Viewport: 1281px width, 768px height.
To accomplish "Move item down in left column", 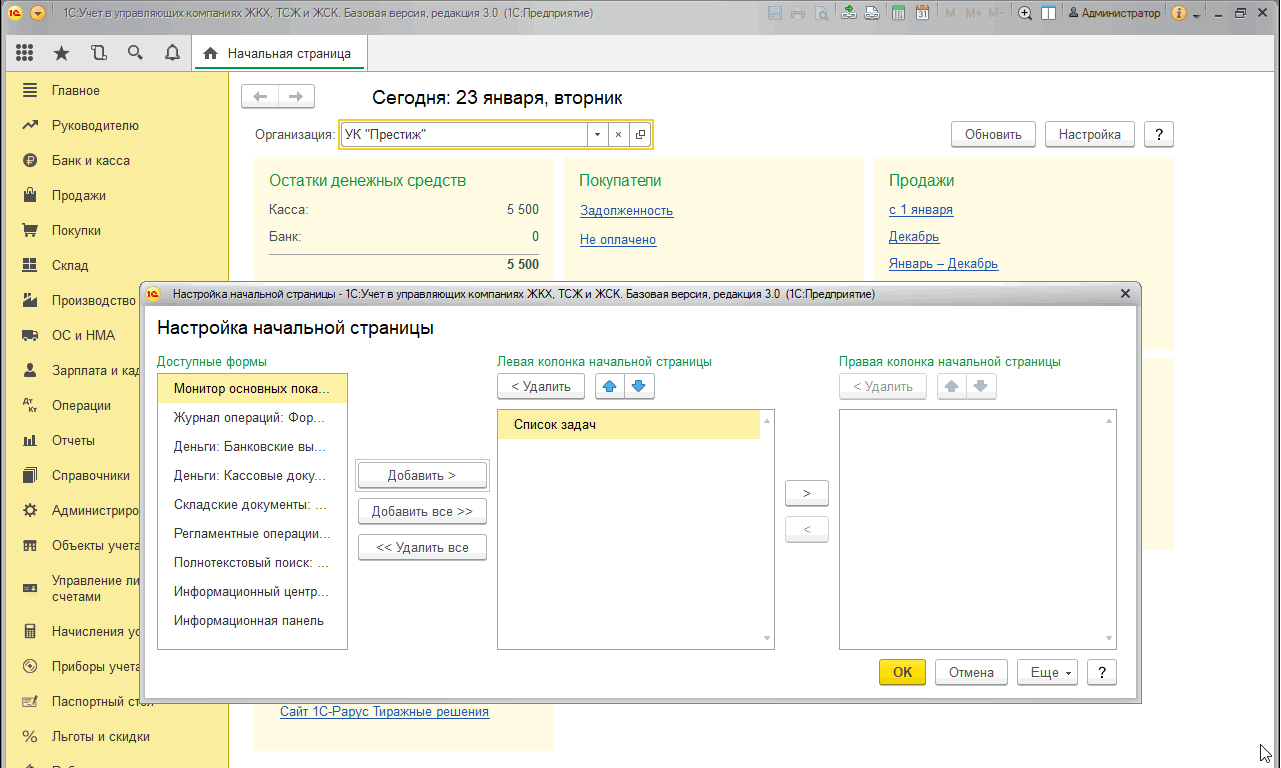I will tap(640, 386).
